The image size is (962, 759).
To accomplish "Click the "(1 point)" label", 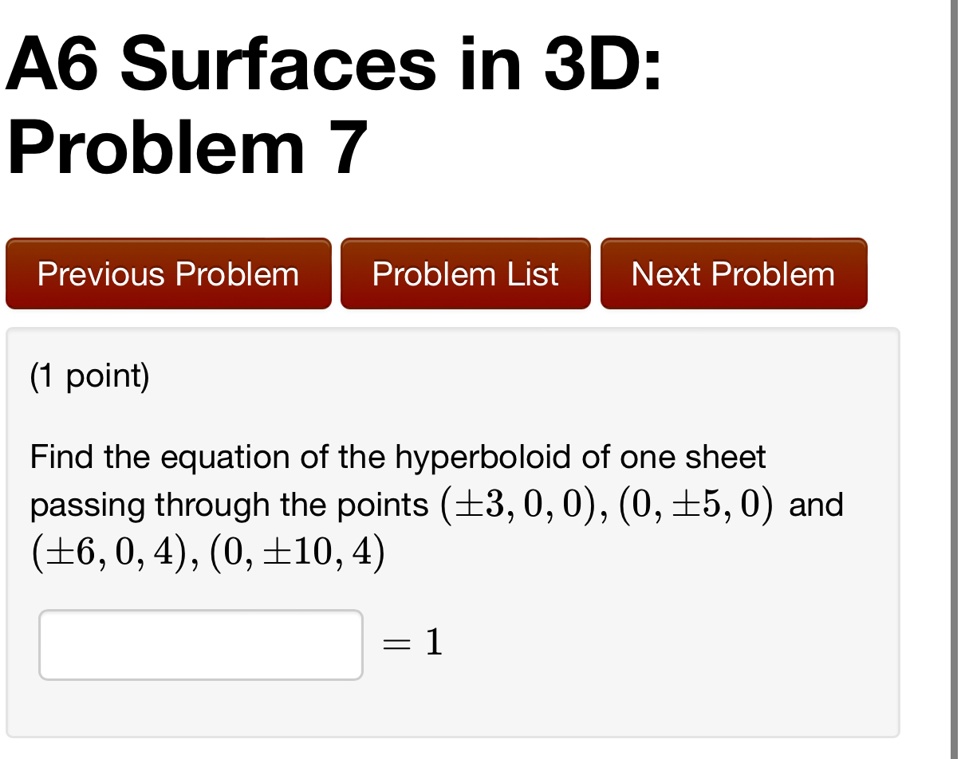I will [x=90, y=376].
